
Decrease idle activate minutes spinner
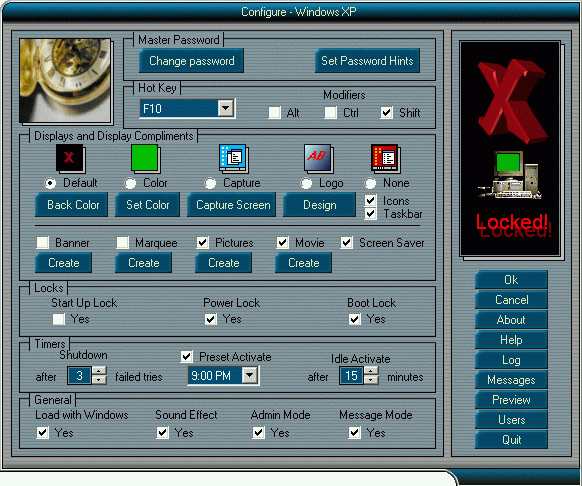pos(371,380)
